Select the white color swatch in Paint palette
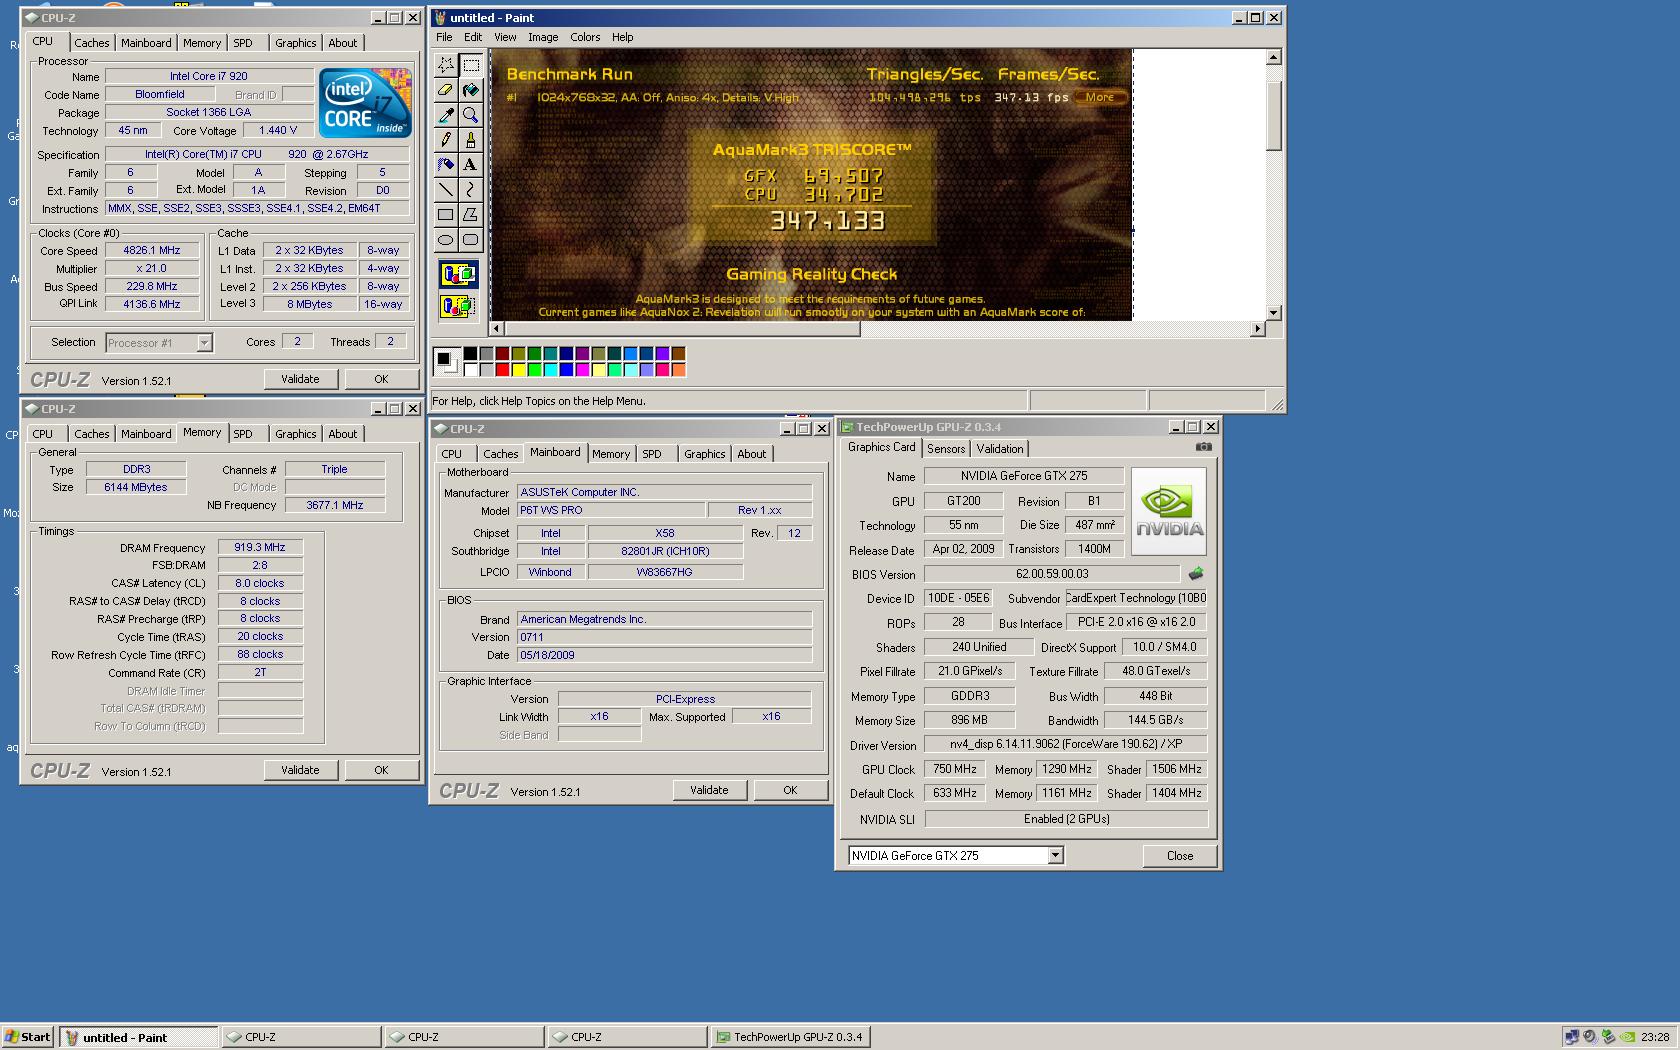Image resolution: width=1680 pixels, height=1050 pixels. 470,370
